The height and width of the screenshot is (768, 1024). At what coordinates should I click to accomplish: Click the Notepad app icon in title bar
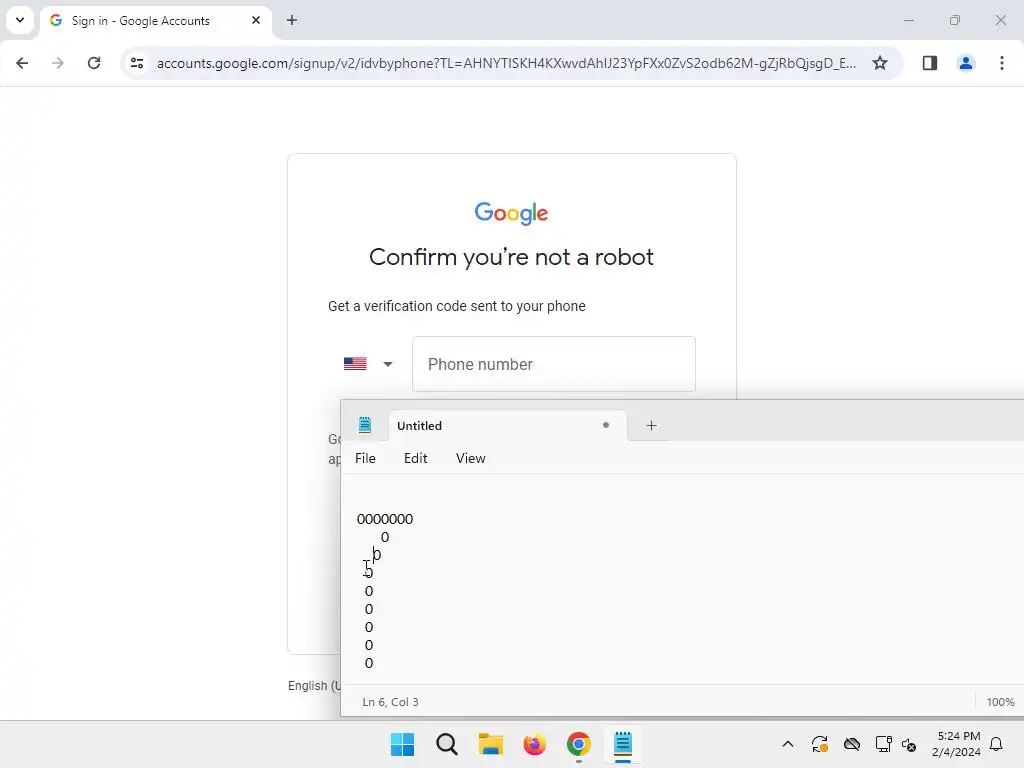[365, 425]
